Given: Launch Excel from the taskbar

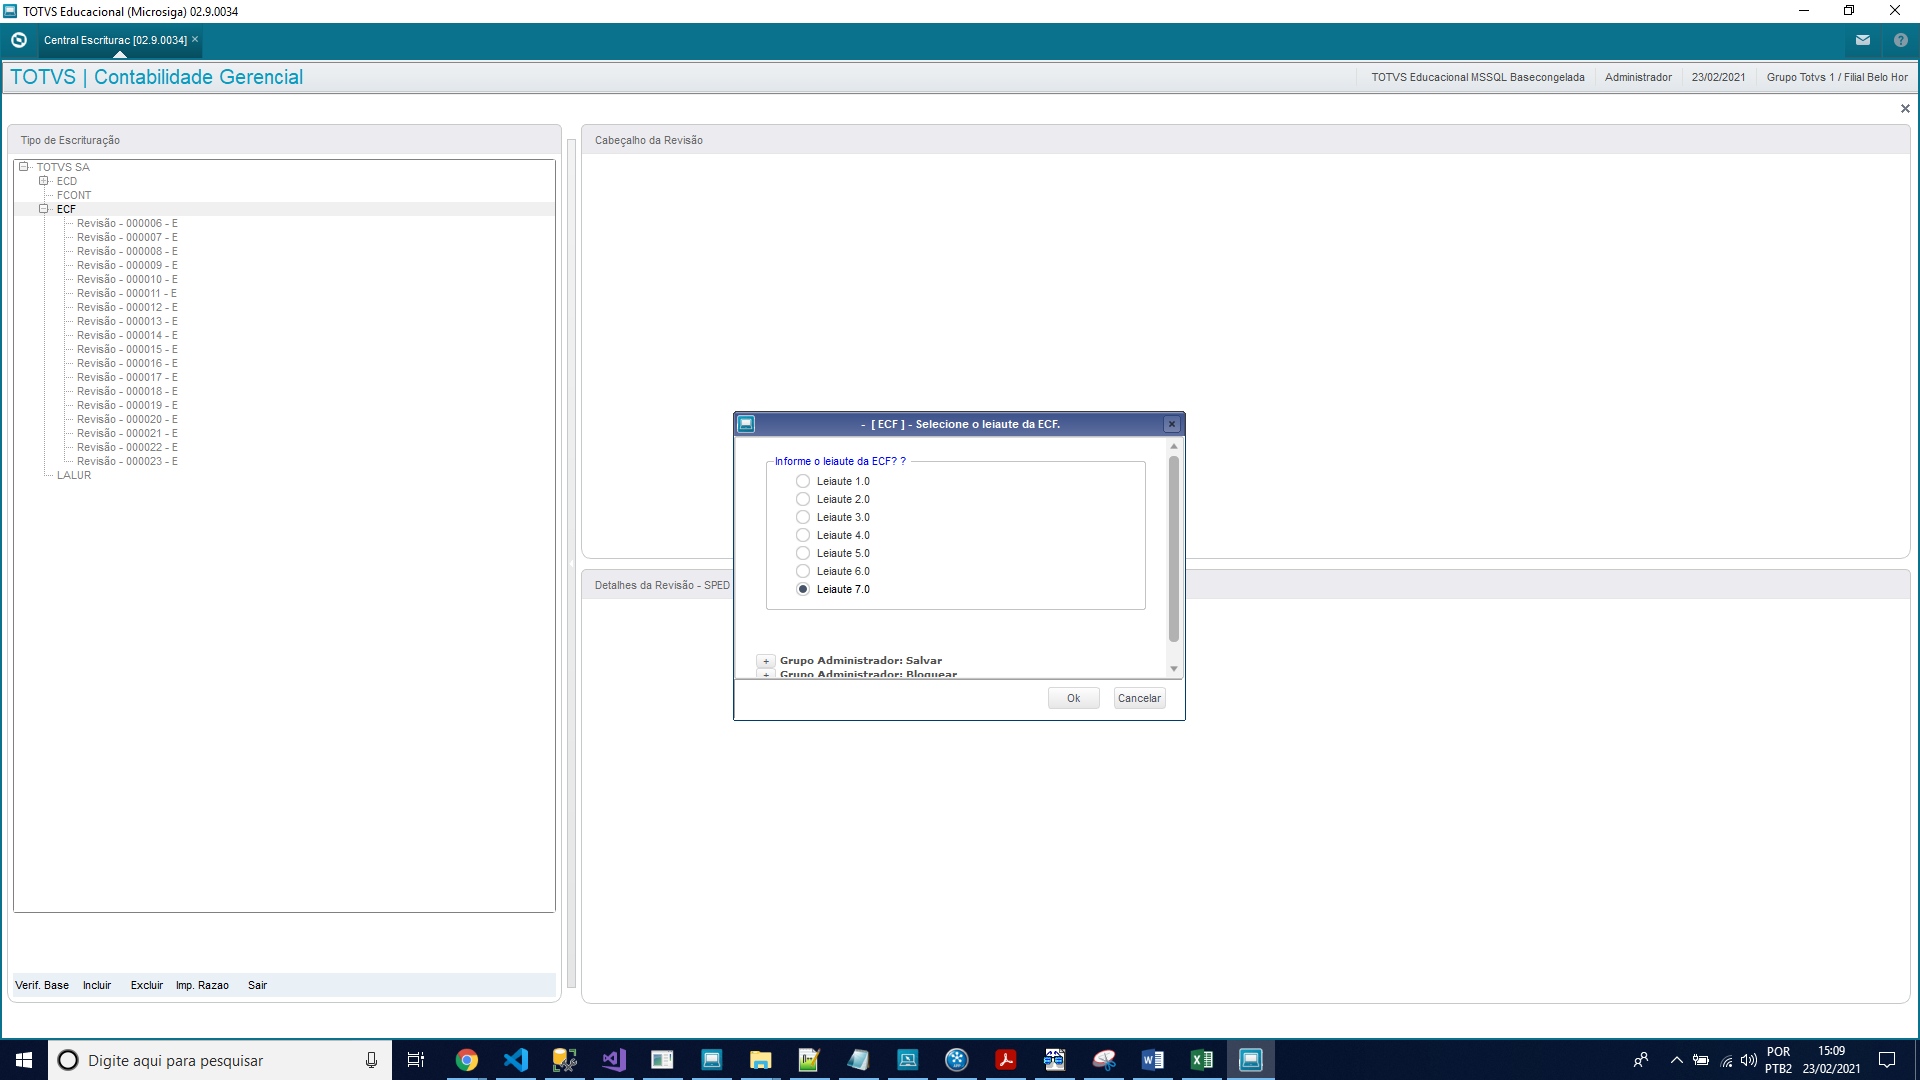Looking at the screenshot, I should [x=1201, y=1060].
